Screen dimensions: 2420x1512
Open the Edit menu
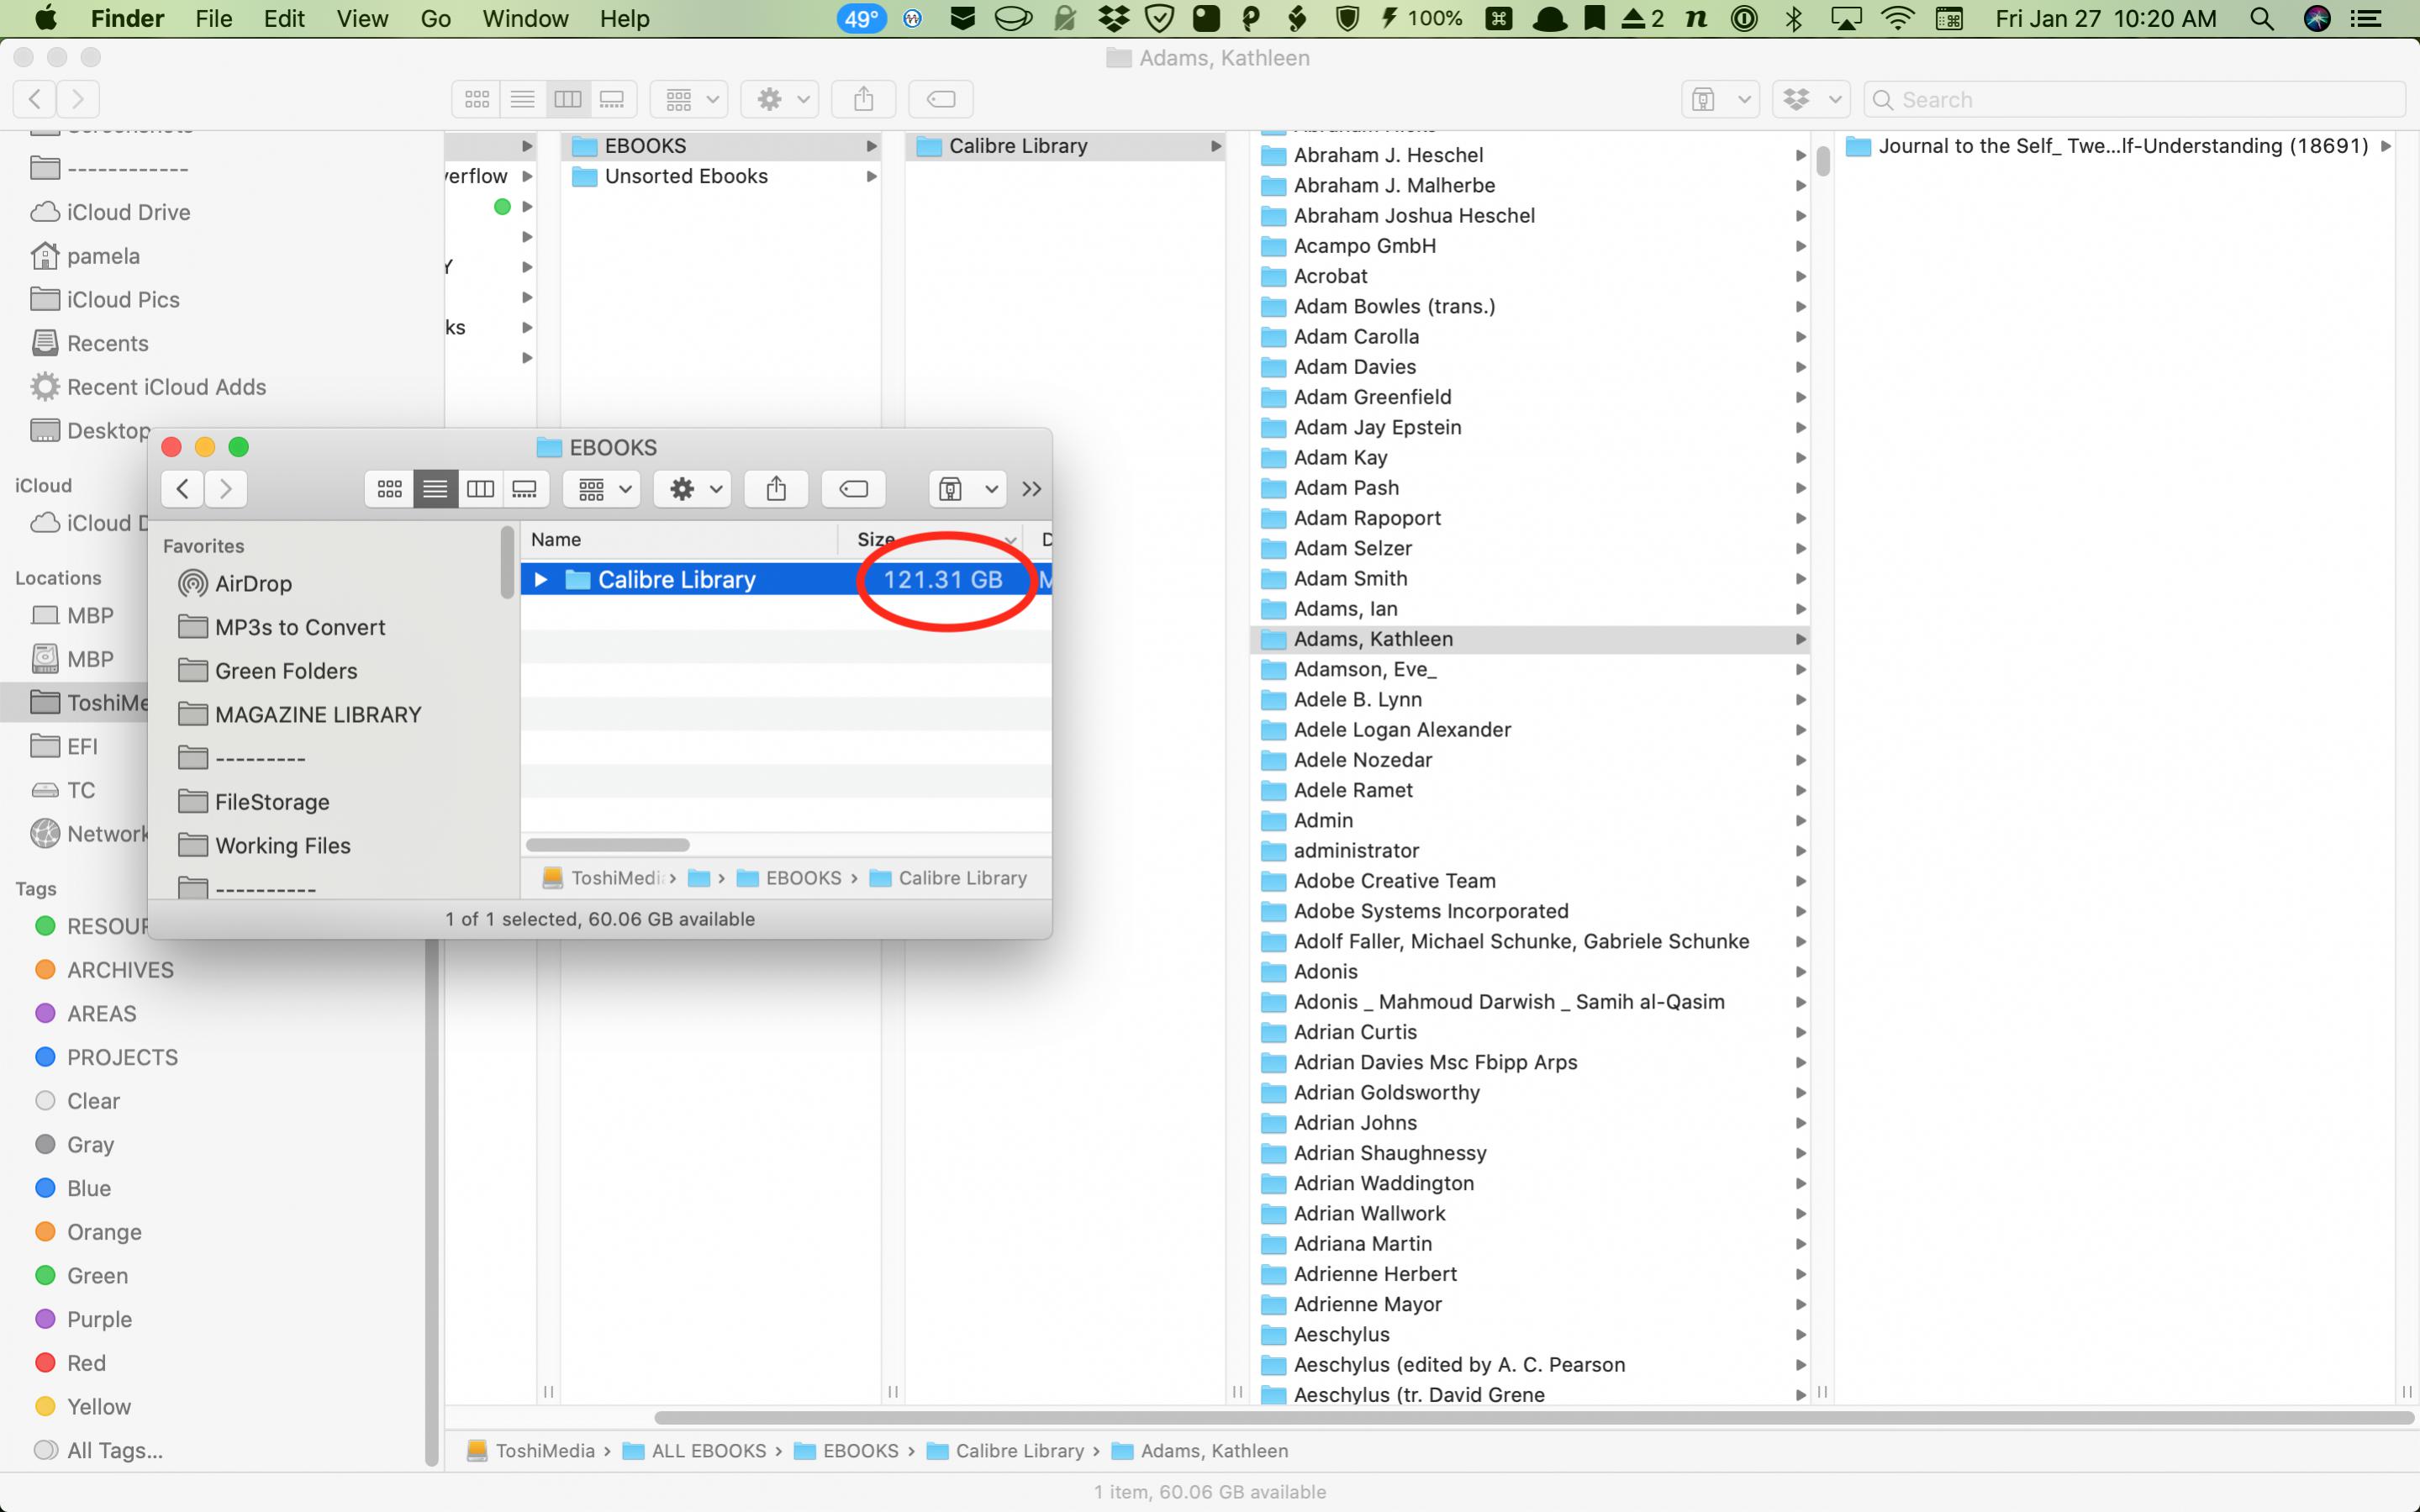tap(284, 18)
